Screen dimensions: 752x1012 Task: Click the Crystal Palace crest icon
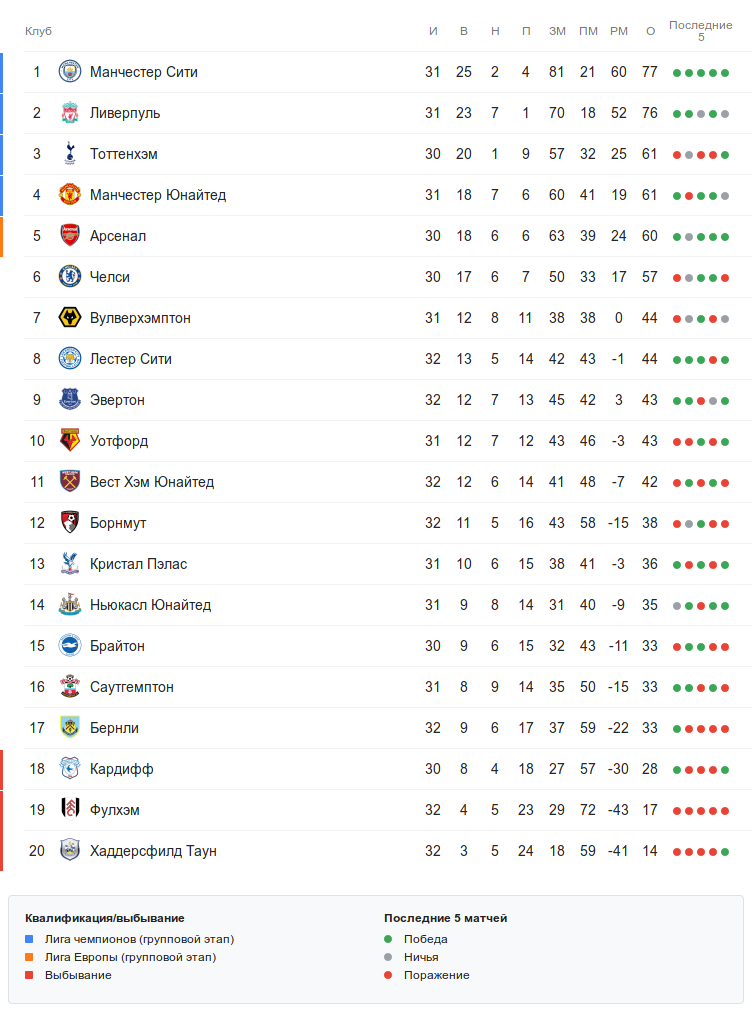click(69, 564)
